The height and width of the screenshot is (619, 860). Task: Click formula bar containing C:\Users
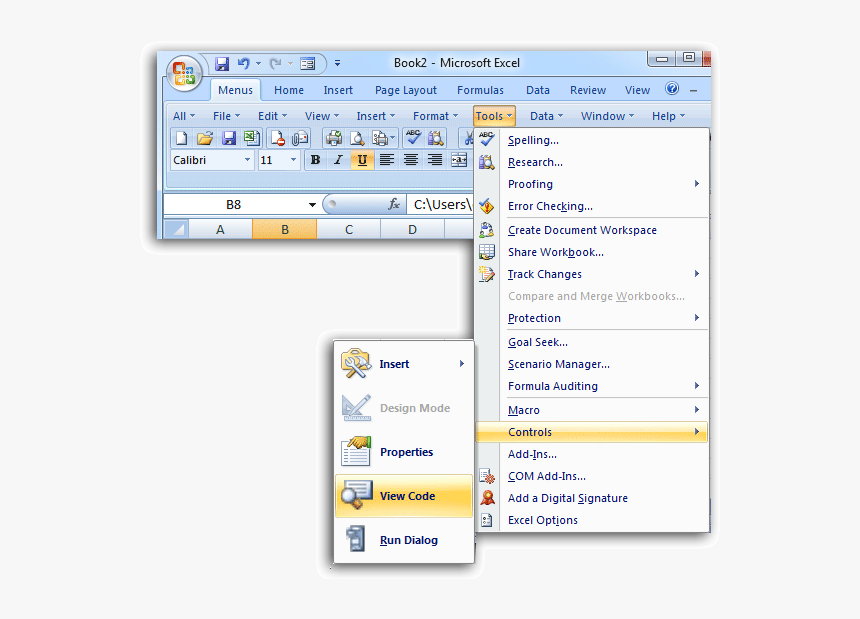point(440,205)
